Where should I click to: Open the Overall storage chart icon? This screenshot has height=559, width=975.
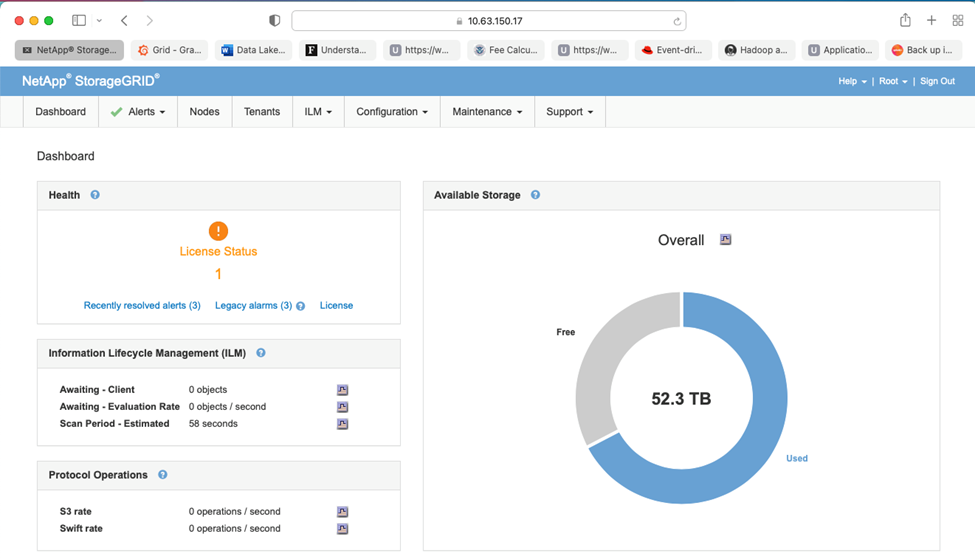point(726,240)
